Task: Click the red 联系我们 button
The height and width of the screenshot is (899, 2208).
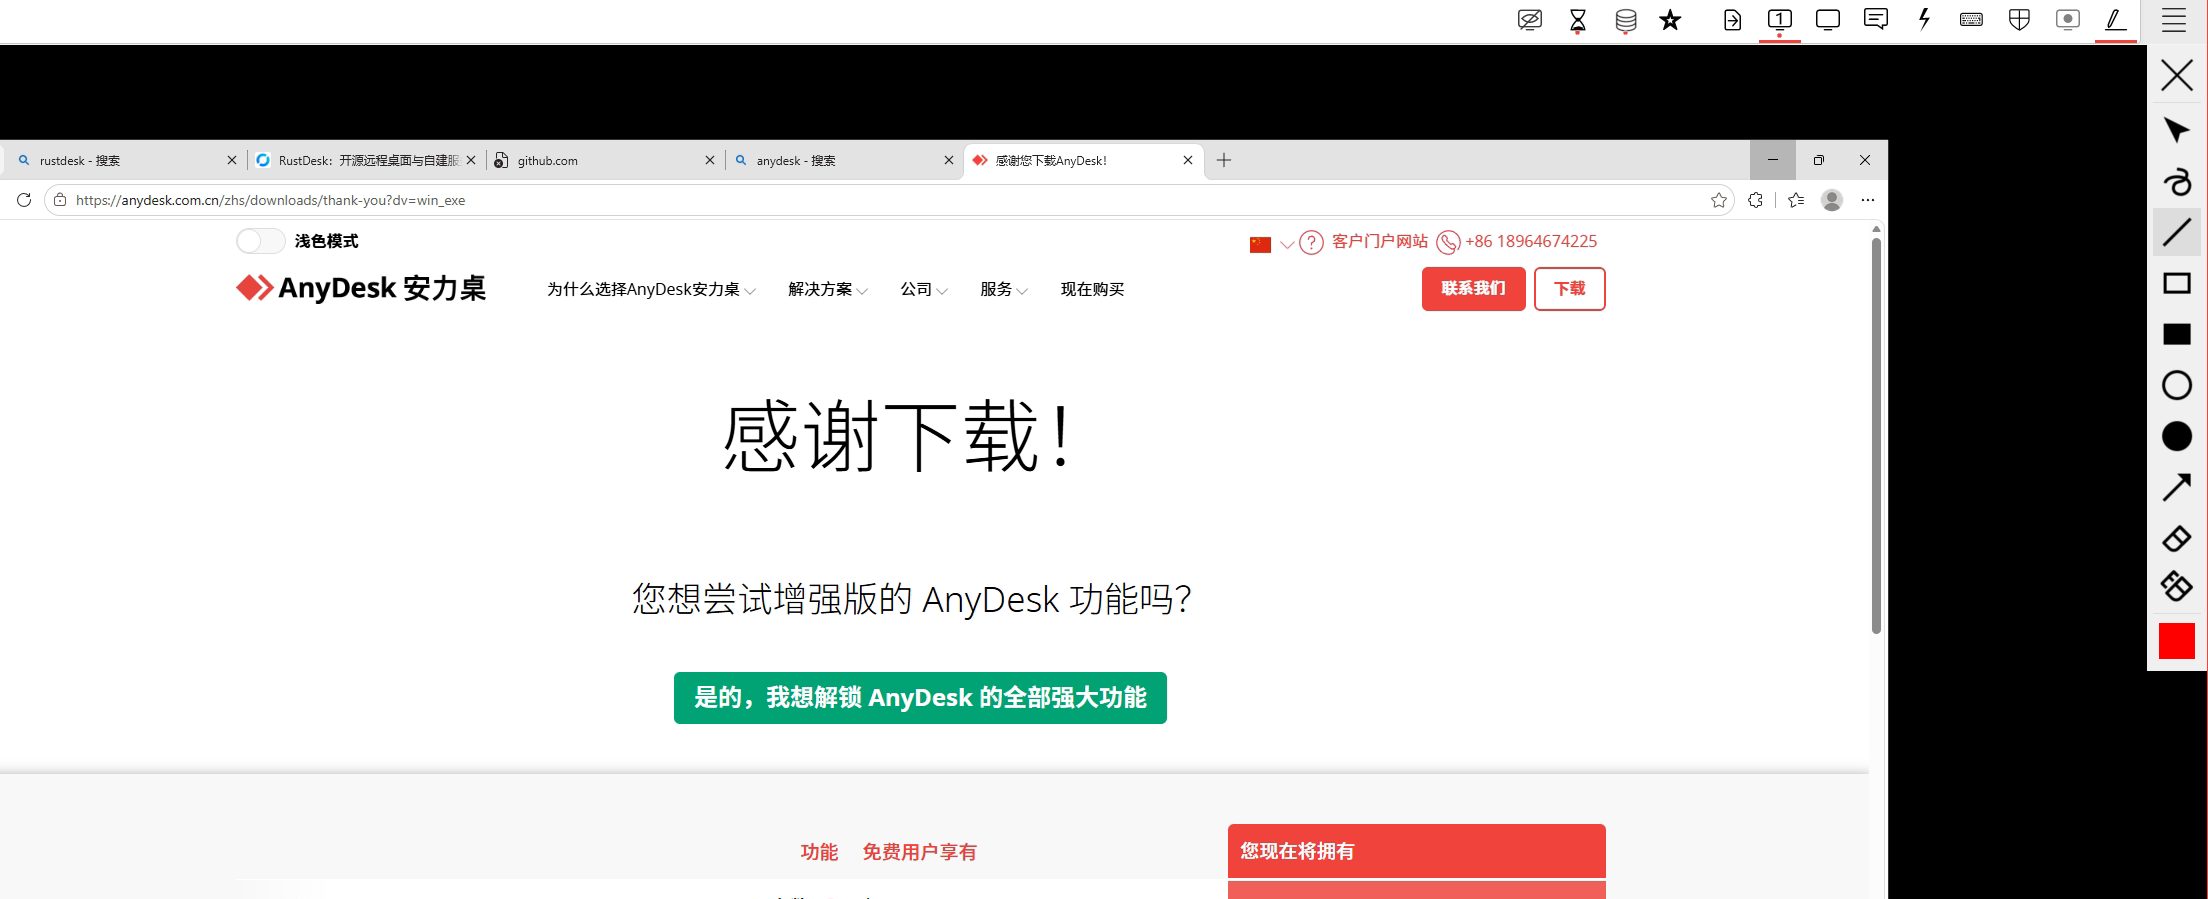Action: (x=1473, y=289)
